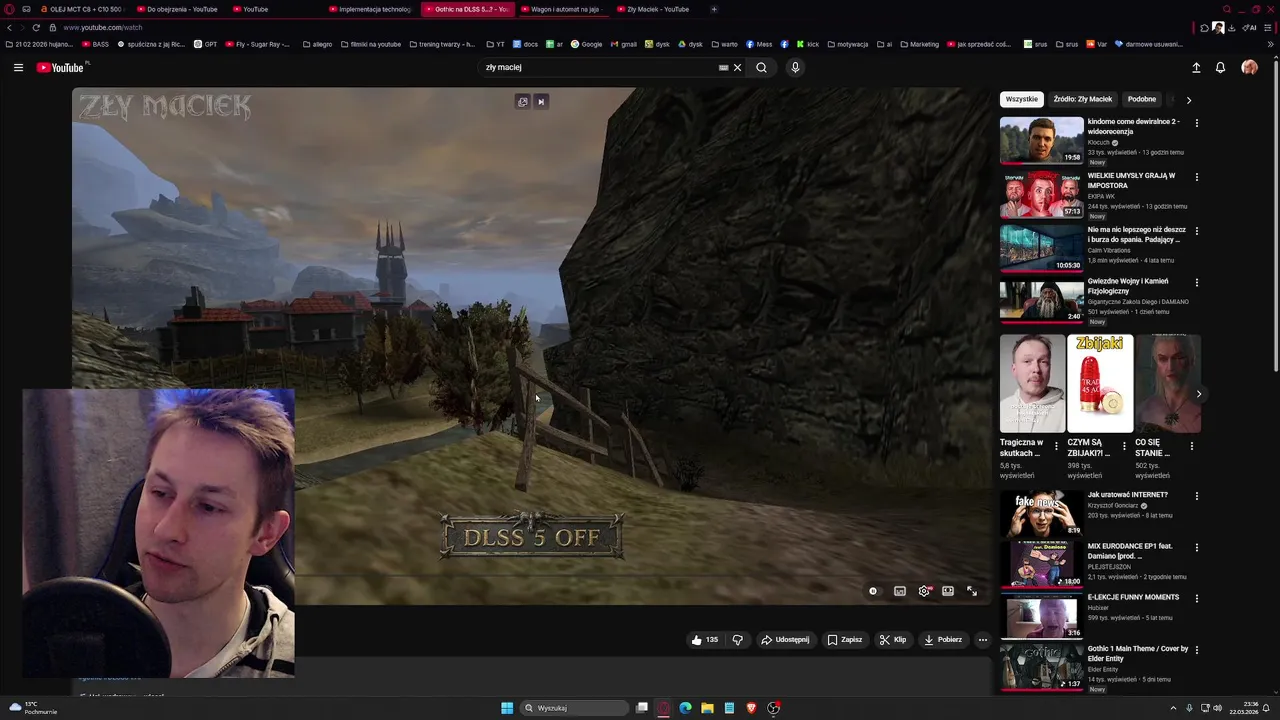
Task: Switch to the Wagon i automat na jaja tab
Action: pos(563,9)
